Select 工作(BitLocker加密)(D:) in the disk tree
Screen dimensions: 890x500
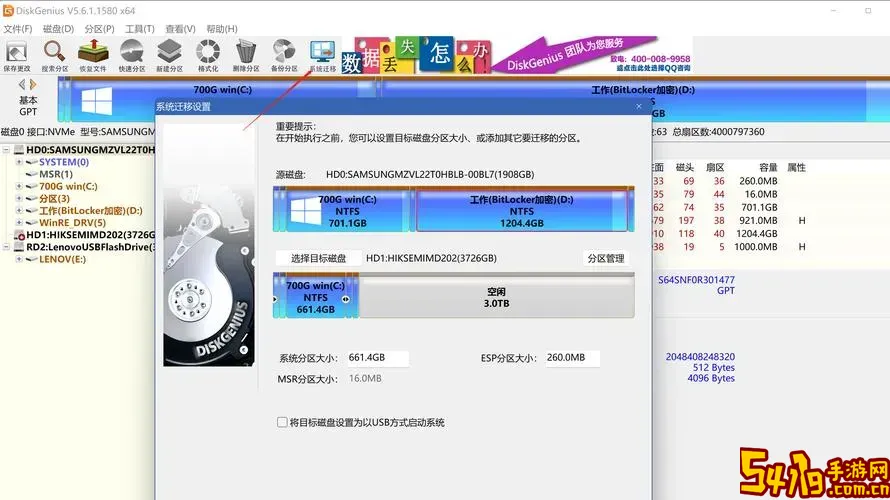click(91, 211)
